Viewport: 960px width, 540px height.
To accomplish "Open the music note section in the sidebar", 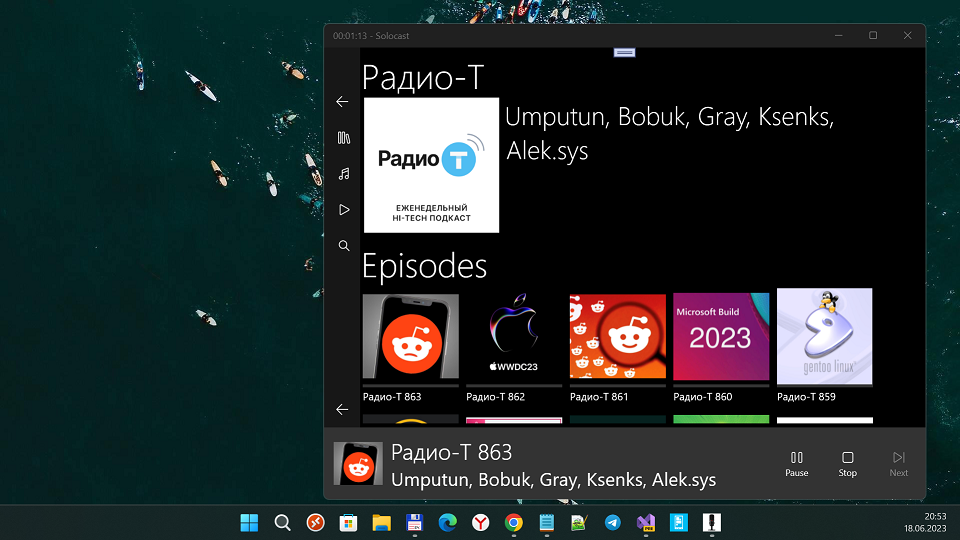I will (x=343, y=174).
